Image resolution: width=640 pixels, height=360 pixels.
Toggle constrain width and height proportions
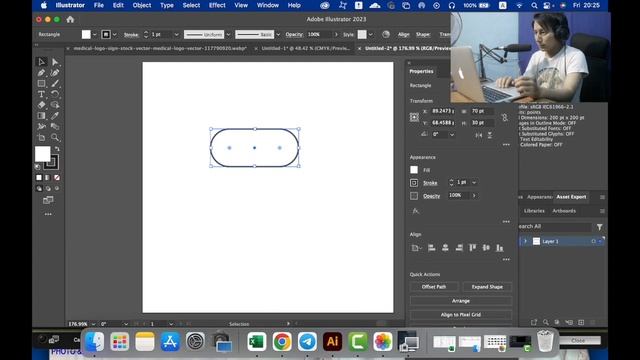point(505,118)
